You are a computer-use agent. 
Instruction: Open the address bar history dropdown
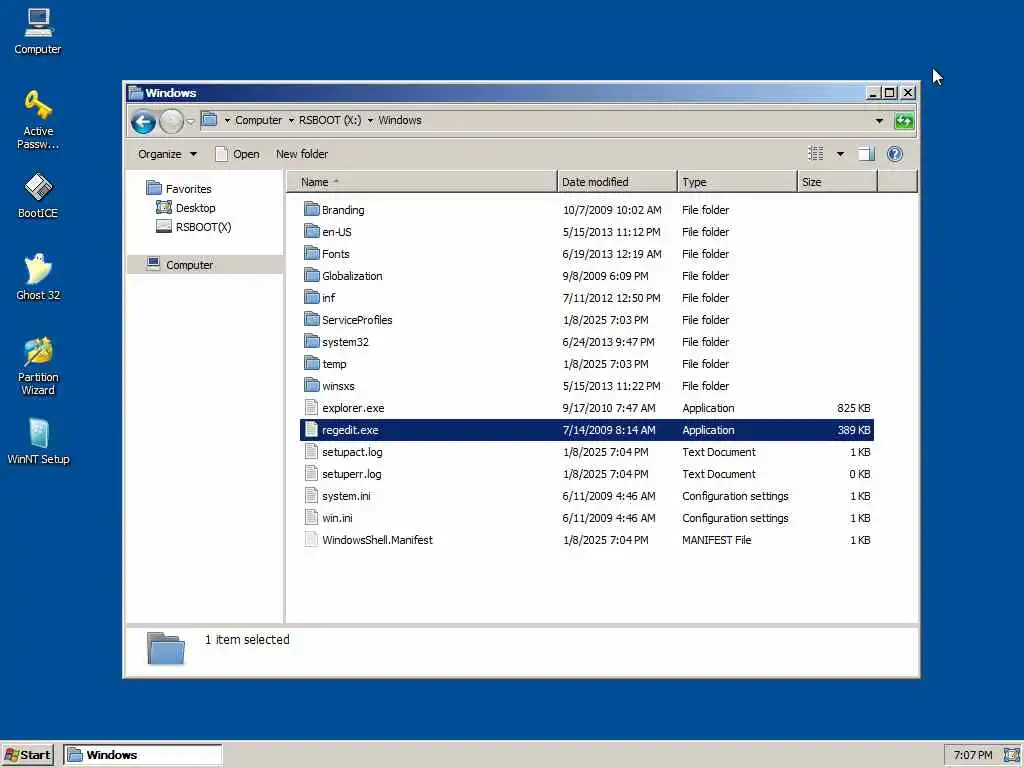tap(879, 121)
